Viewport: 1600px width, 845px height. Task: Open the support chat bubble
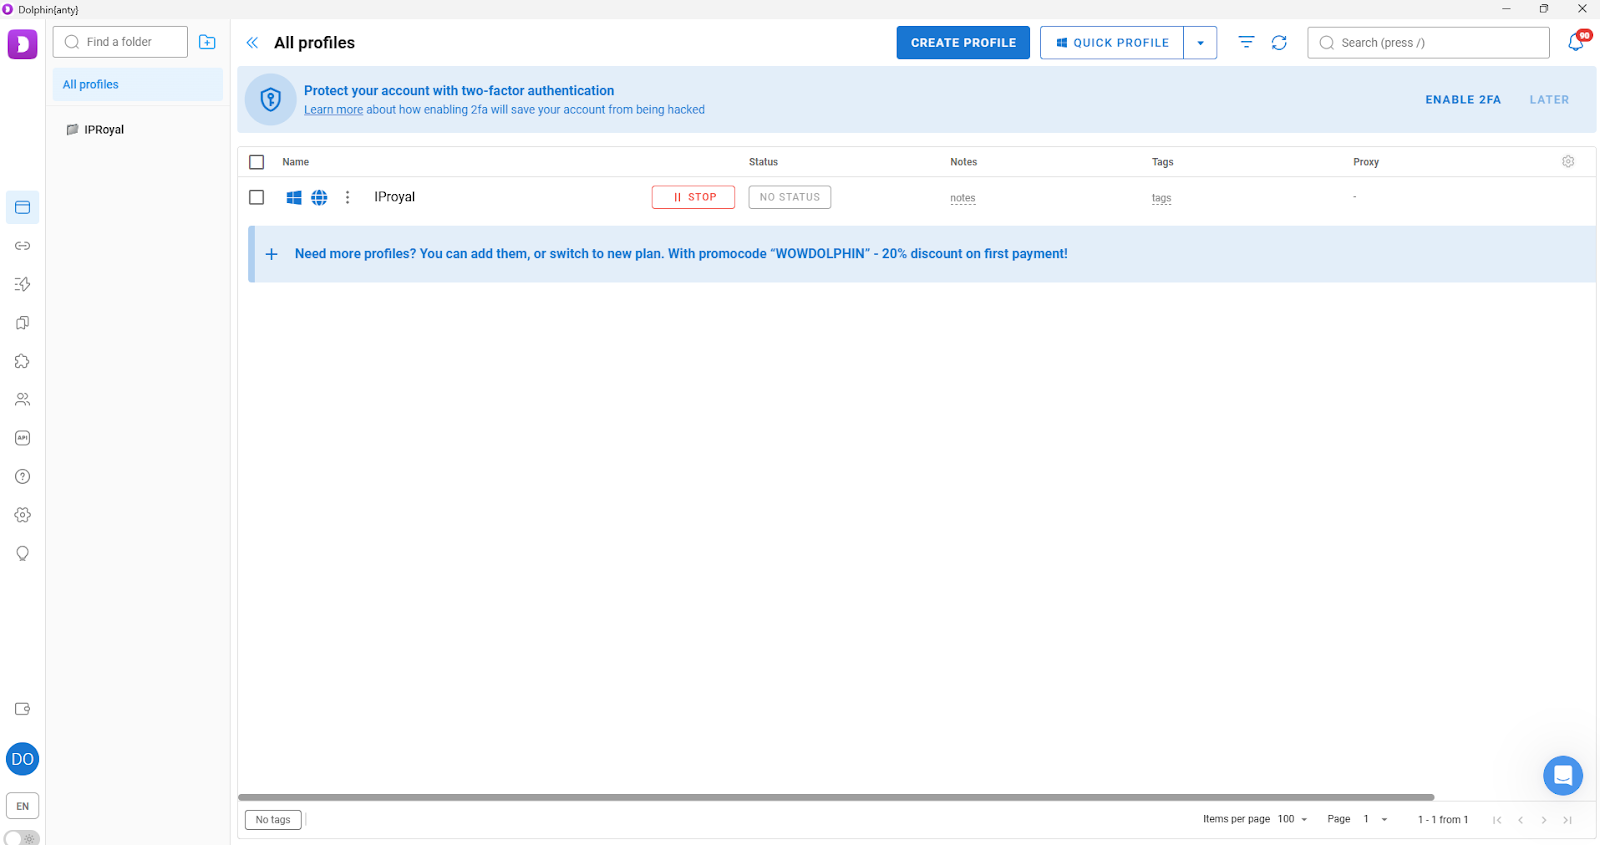pyautogui.click(x=1562, y=775)
